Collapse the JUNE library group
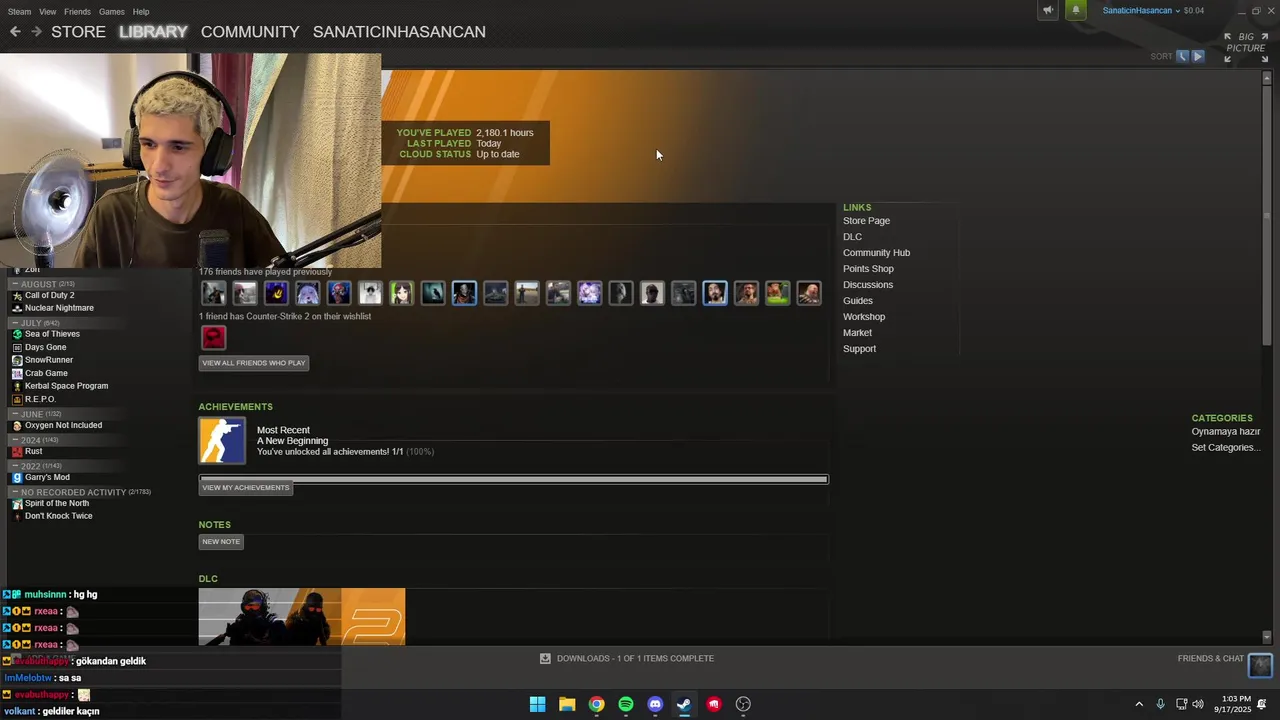The height and width of the screenshot is (720, 1280). (15, 414)
